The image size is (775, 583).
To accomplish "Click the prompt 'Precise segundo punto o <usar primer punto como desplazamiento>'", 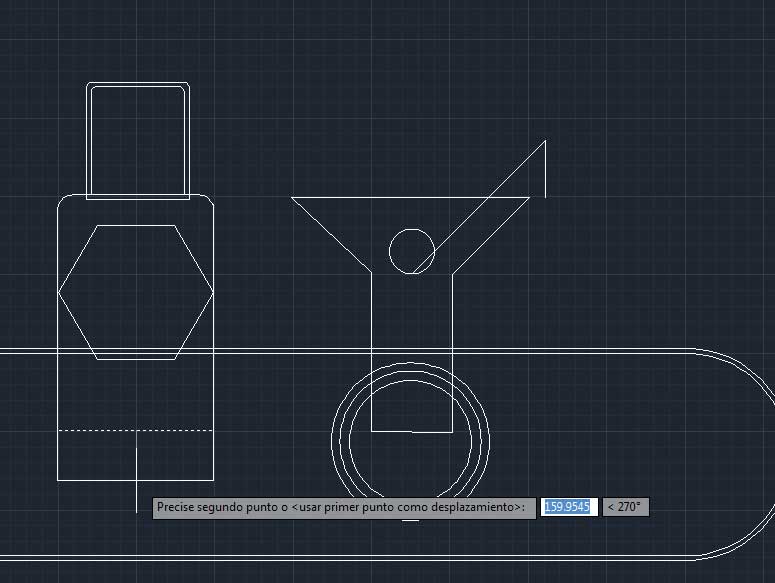I will 344,508.
